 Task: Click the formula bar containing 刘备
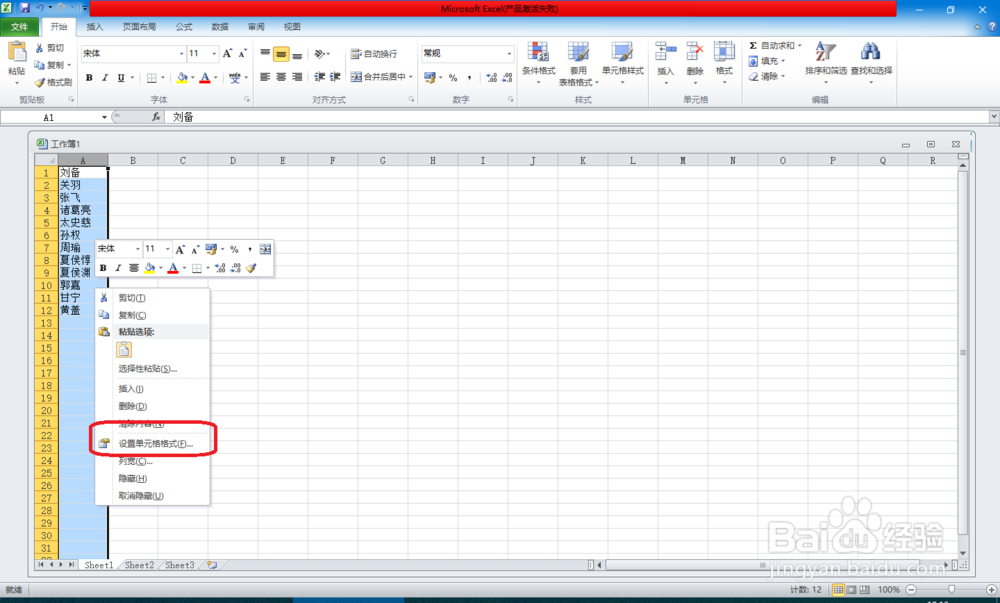click(577, 117)
